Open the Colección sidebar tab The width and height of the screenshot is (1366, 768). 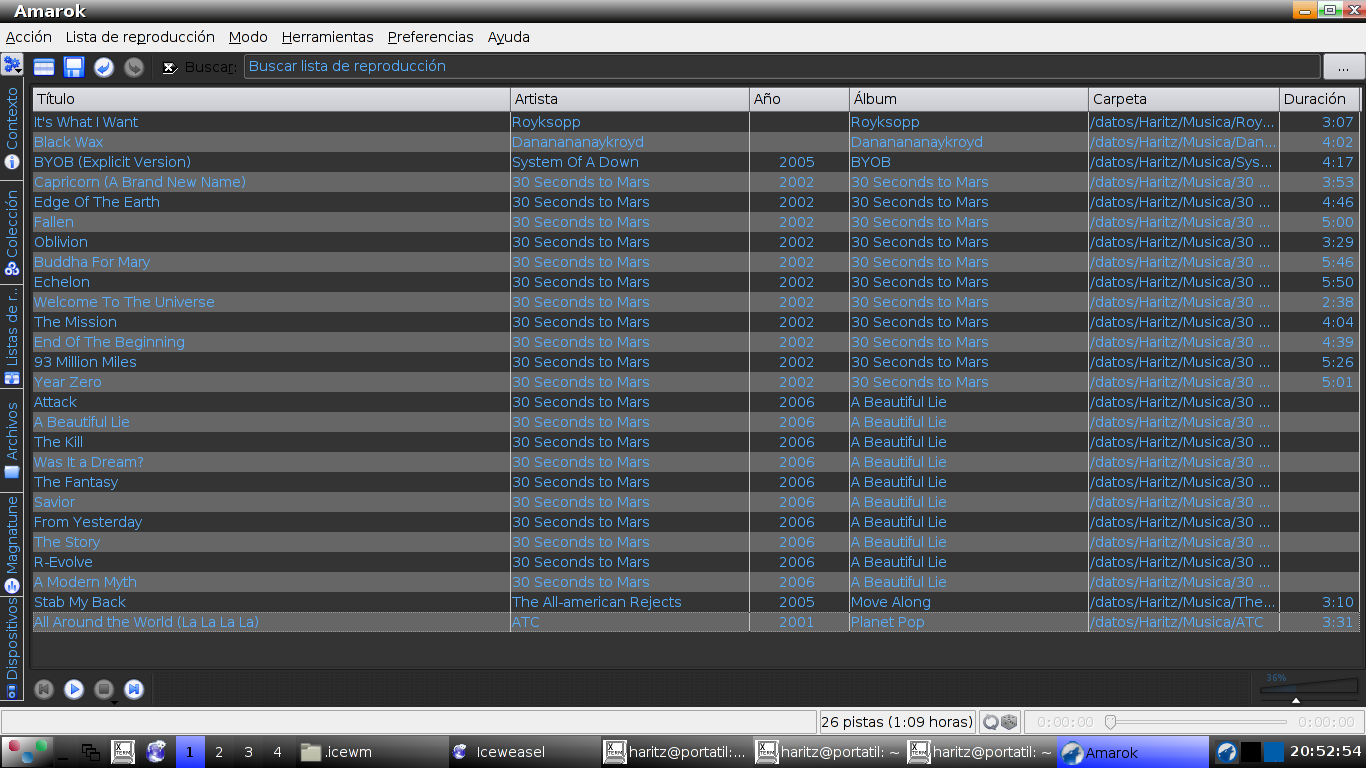(x=12, y=233)
